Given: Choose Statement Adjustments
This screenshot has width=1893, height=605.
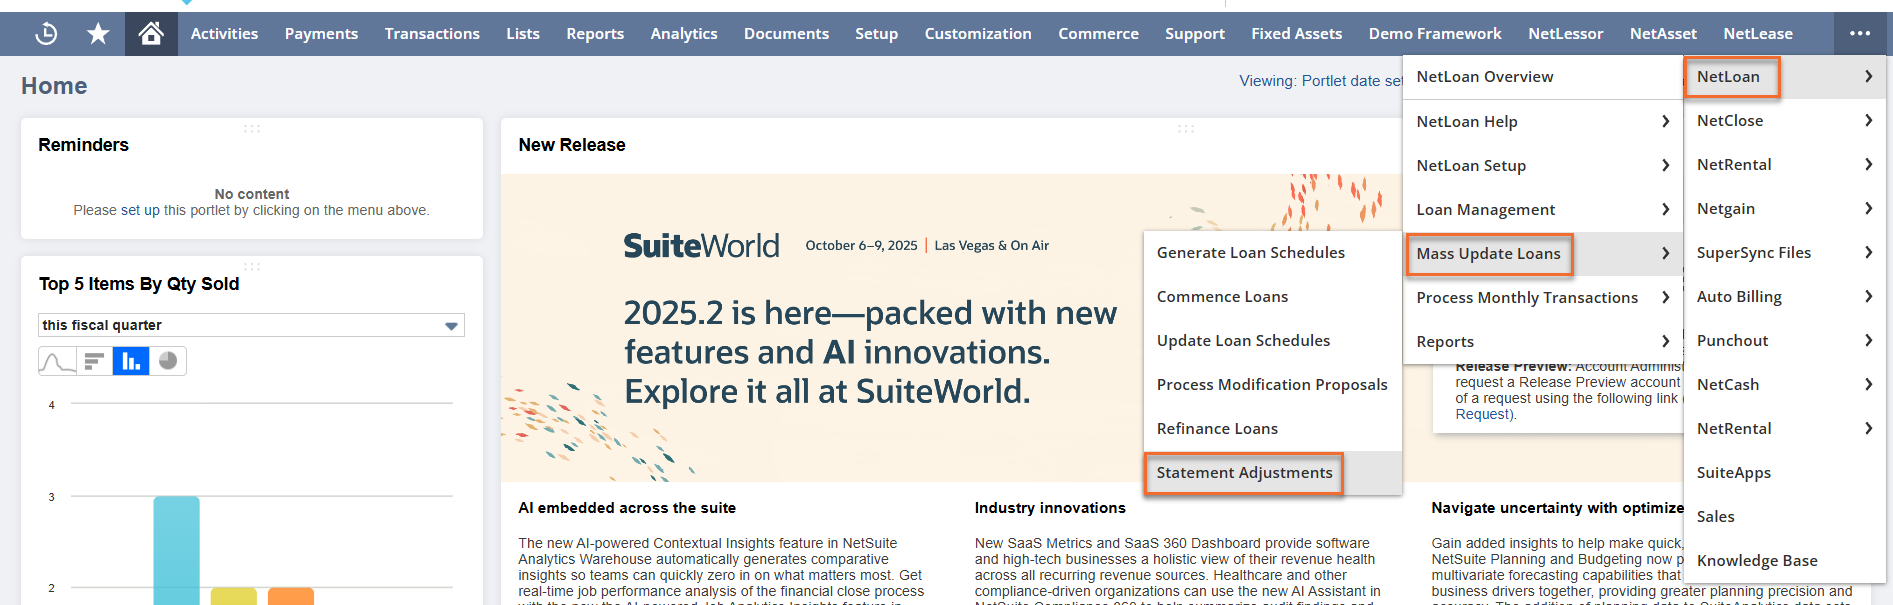Looking at the screenshot, I should [x=1273, y=473].
